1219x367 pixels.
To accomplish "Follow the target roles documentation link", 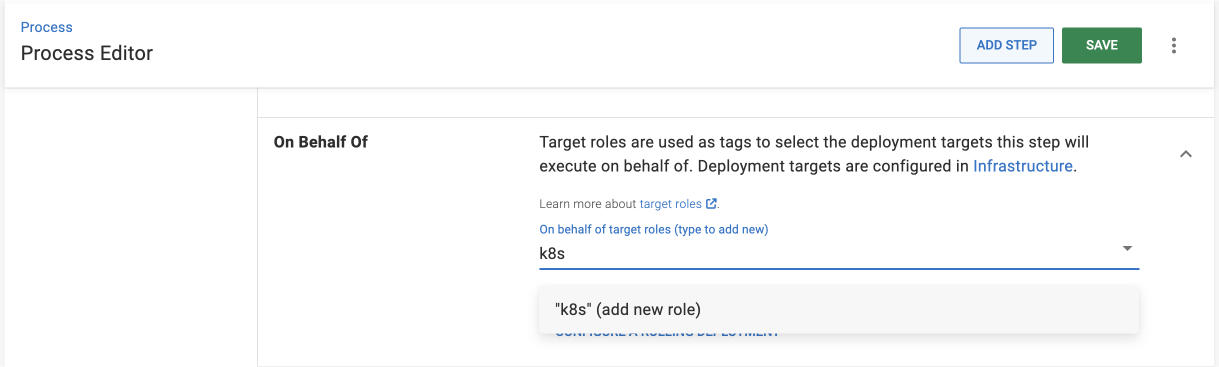I will [x=670, y=204].
